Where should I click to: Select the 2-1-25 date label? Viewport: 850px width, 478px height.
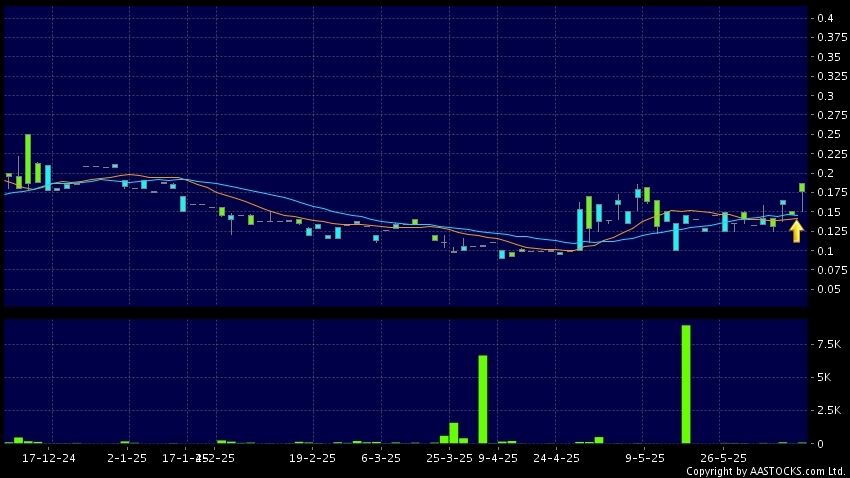tap(127, 458)
